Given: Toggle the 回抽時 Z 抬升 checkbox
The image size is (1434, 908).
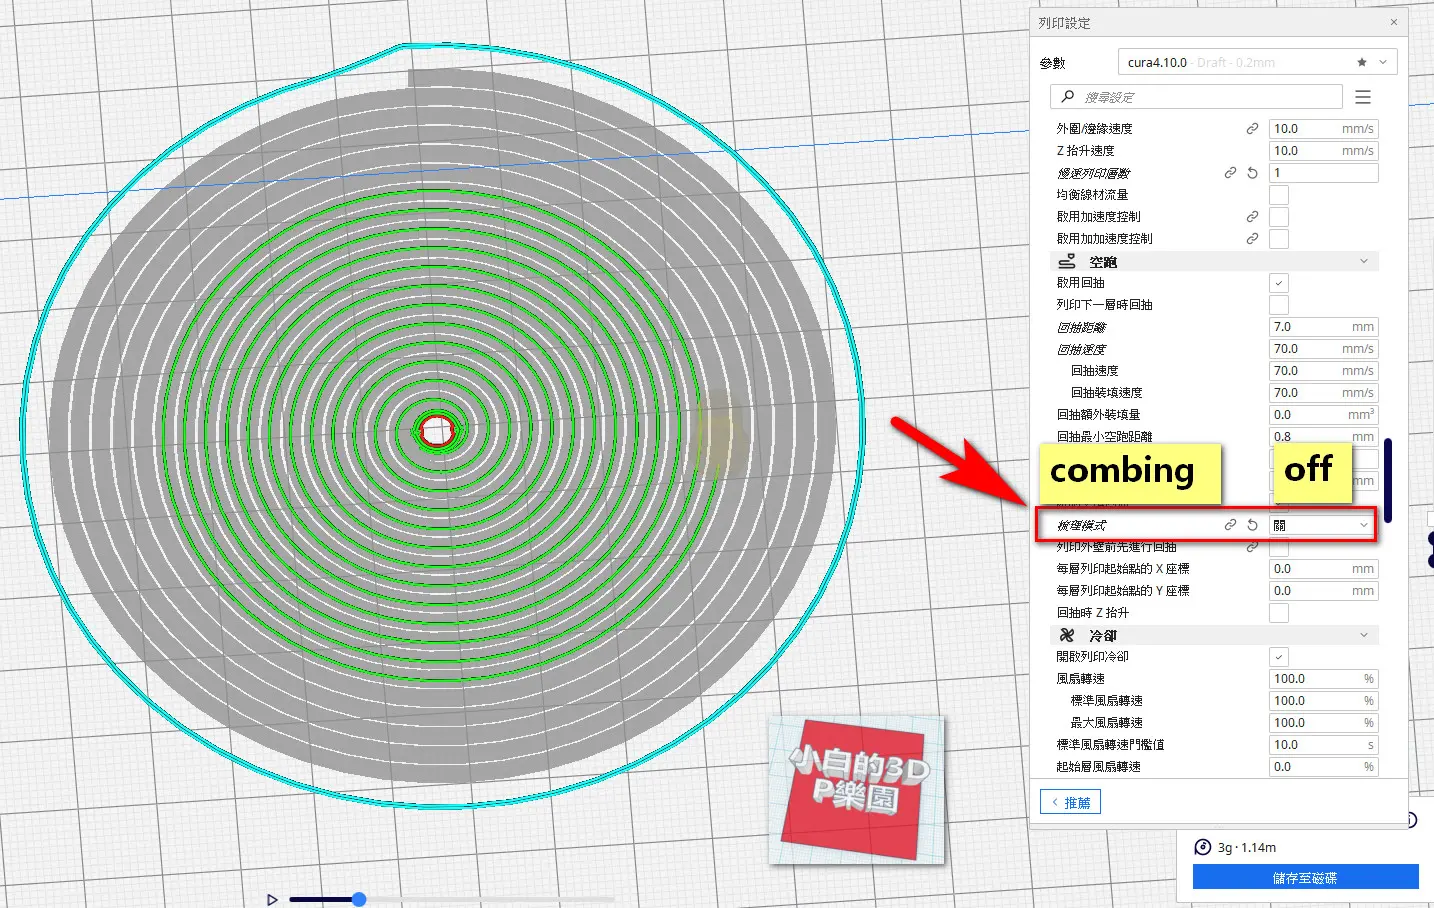Looking at the screenshot, I should point(1279,613).
